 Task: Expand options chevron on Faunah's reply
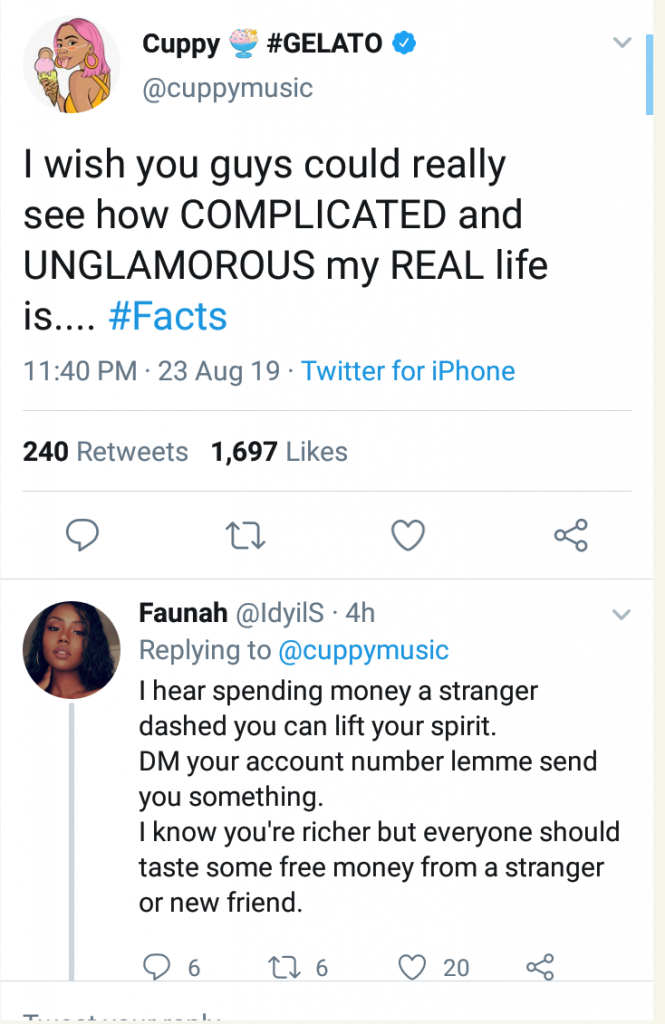[622, 613]
